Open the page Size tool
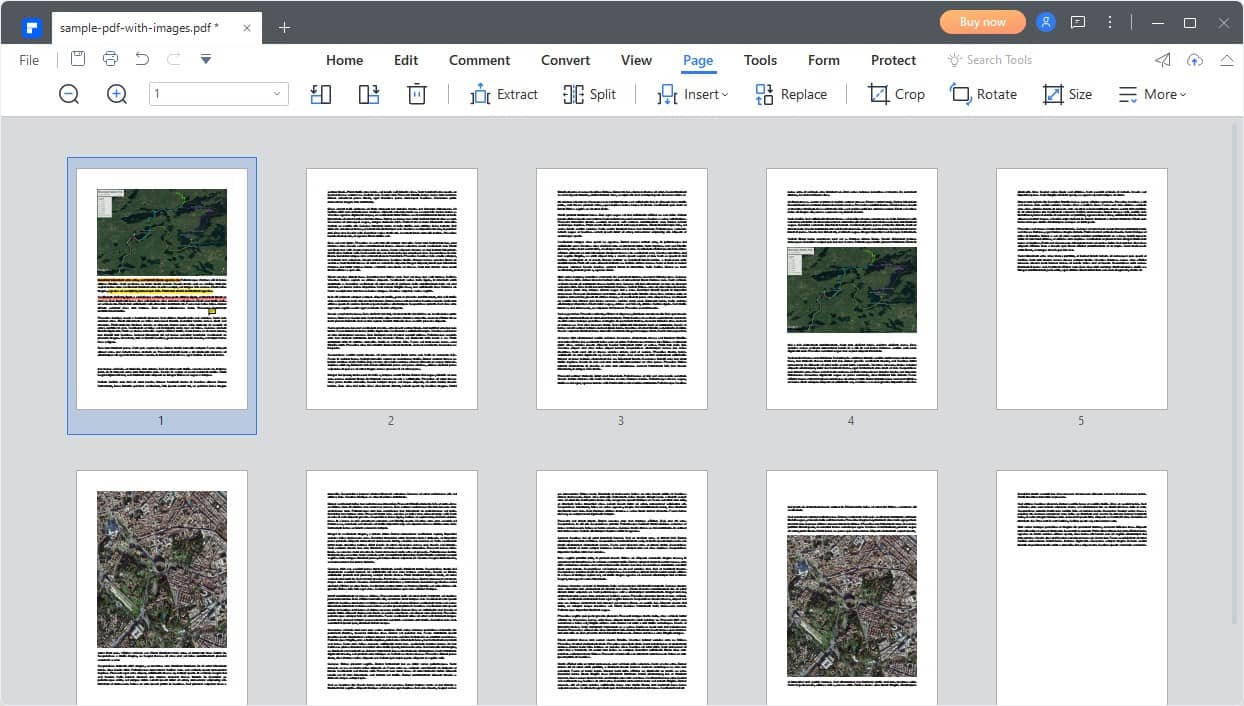Image resolution: width=1244 pixels, height=706 pixels. (1068, 93)
